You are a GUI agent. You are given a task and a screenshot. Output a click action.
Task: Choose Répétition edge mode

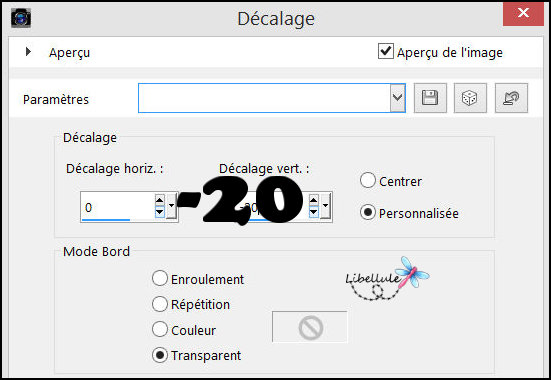(160, 304)
